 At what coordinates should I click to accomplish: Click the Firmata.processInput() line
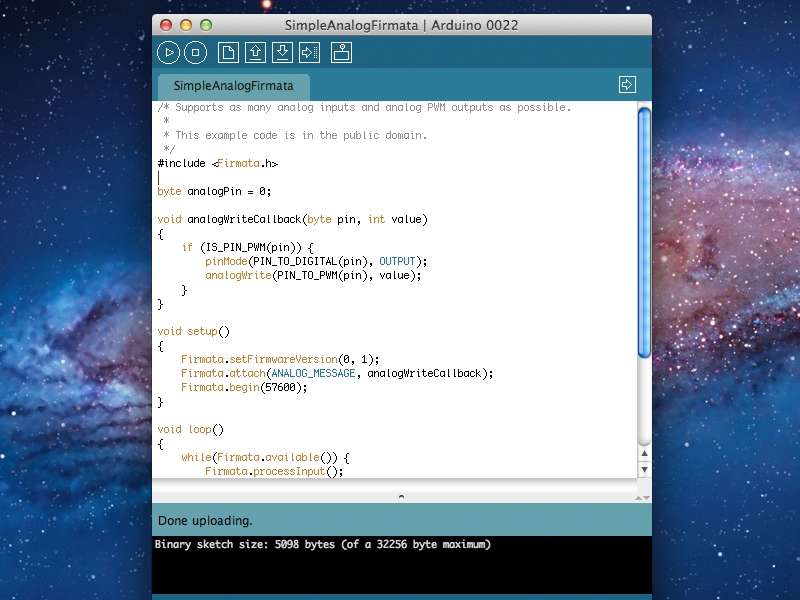click(x=274, y=471)
